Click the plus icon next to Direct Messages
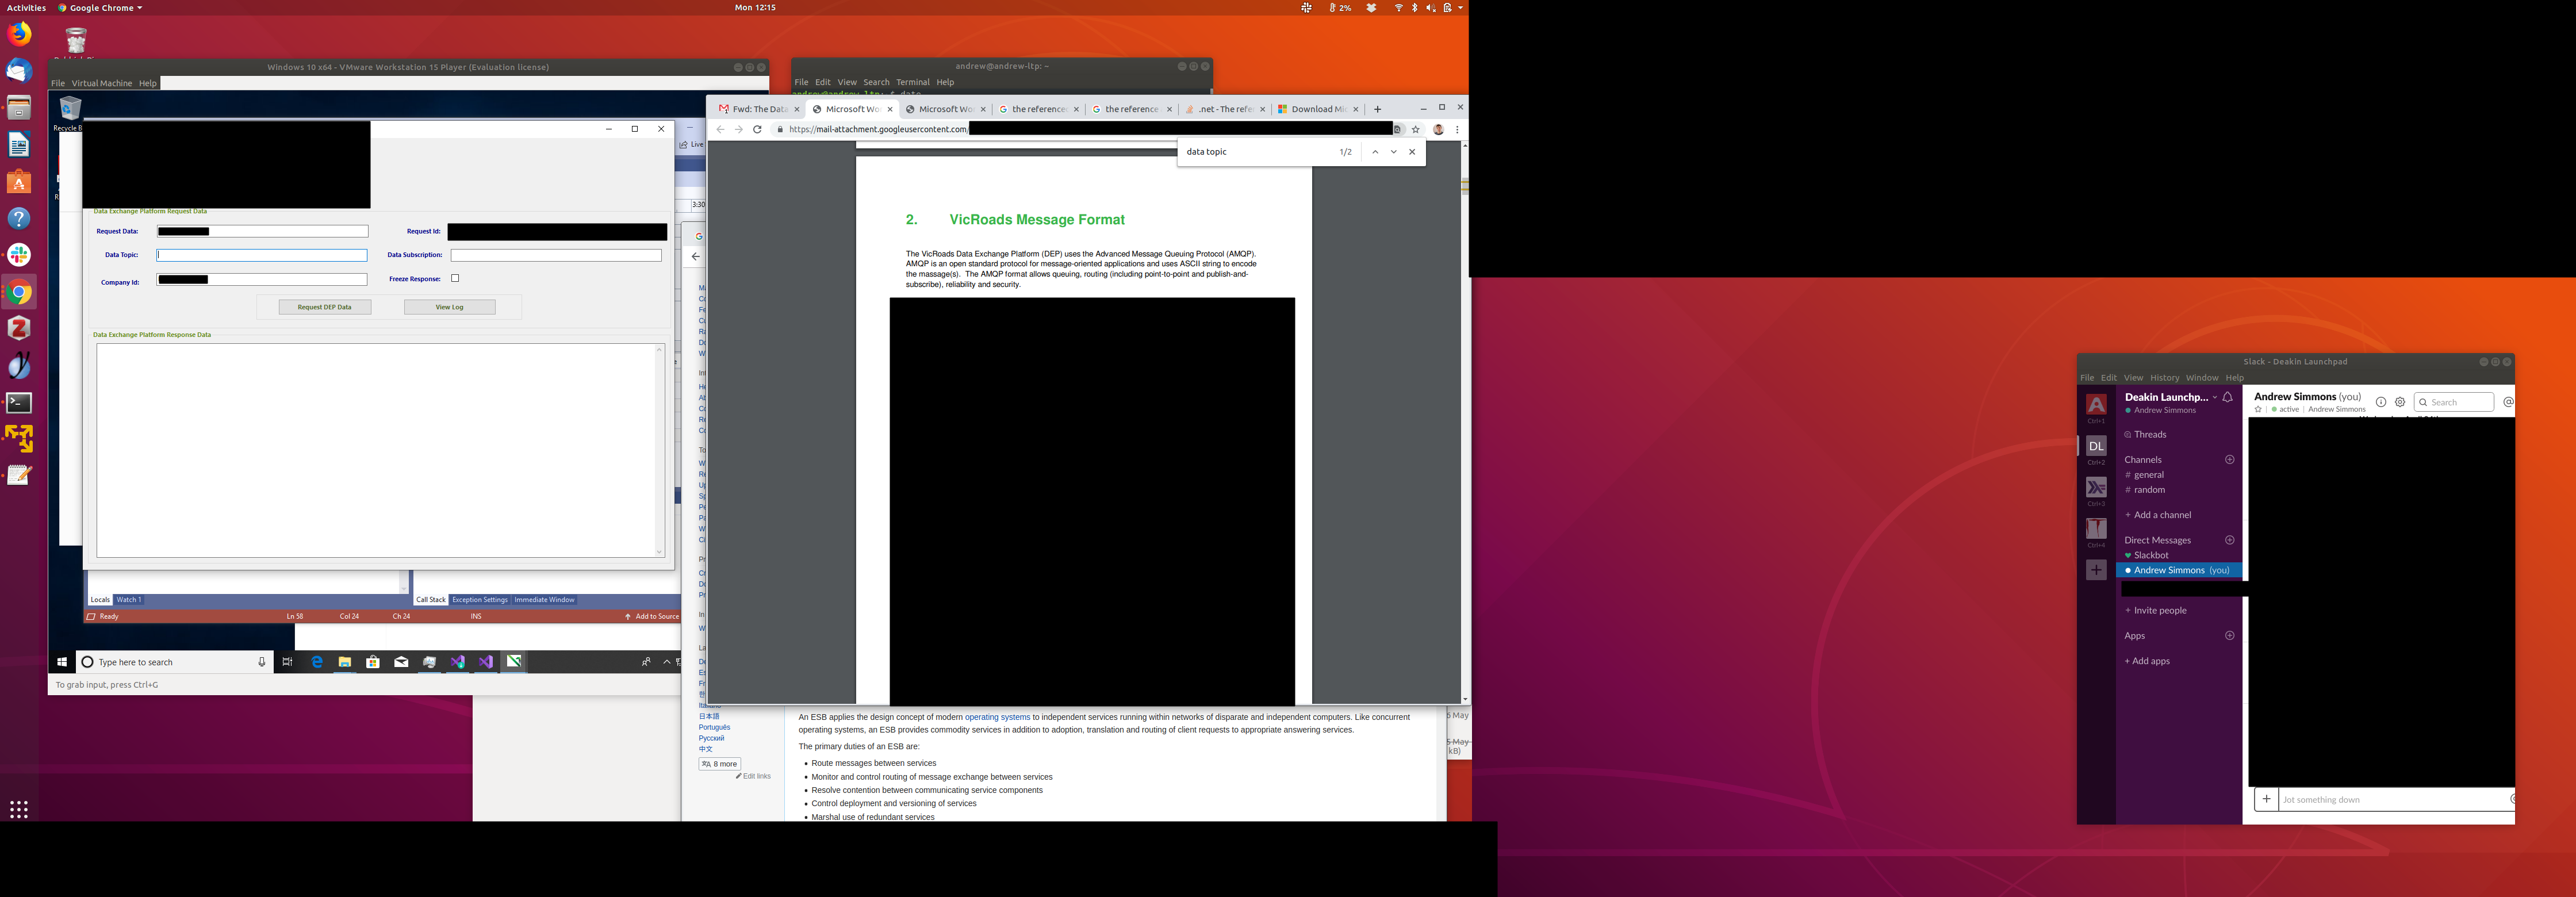This screenshot has height=897, width=2576. coord(2229,540)
